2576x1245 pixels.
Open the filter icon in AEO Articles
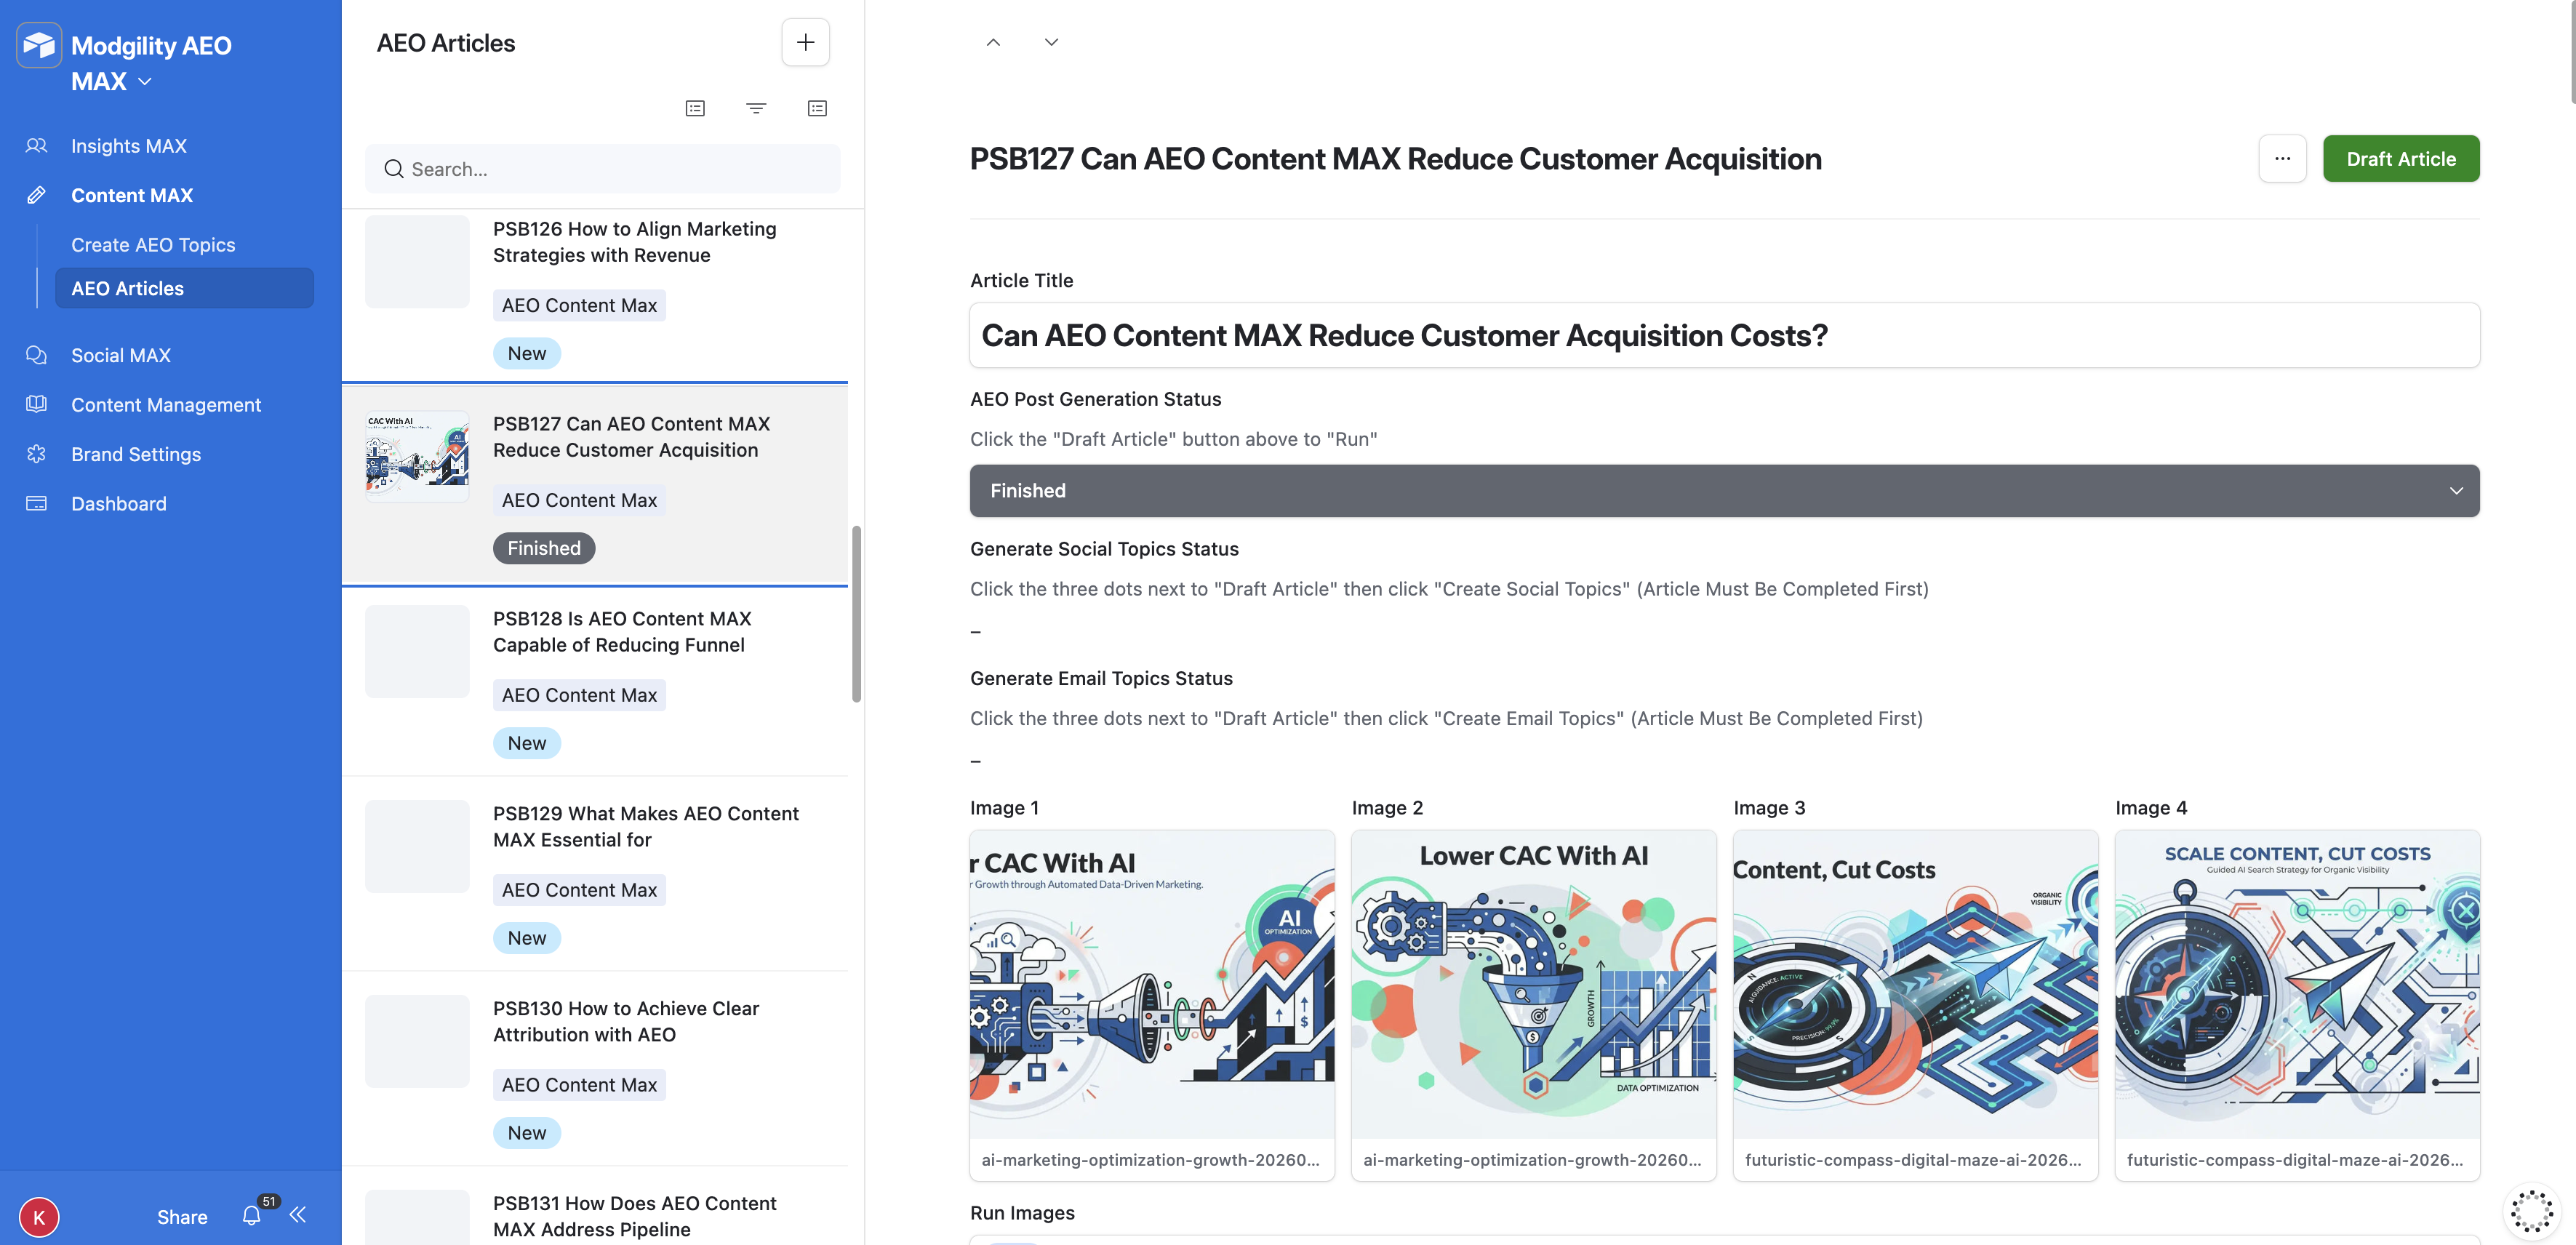click(756, 108)
